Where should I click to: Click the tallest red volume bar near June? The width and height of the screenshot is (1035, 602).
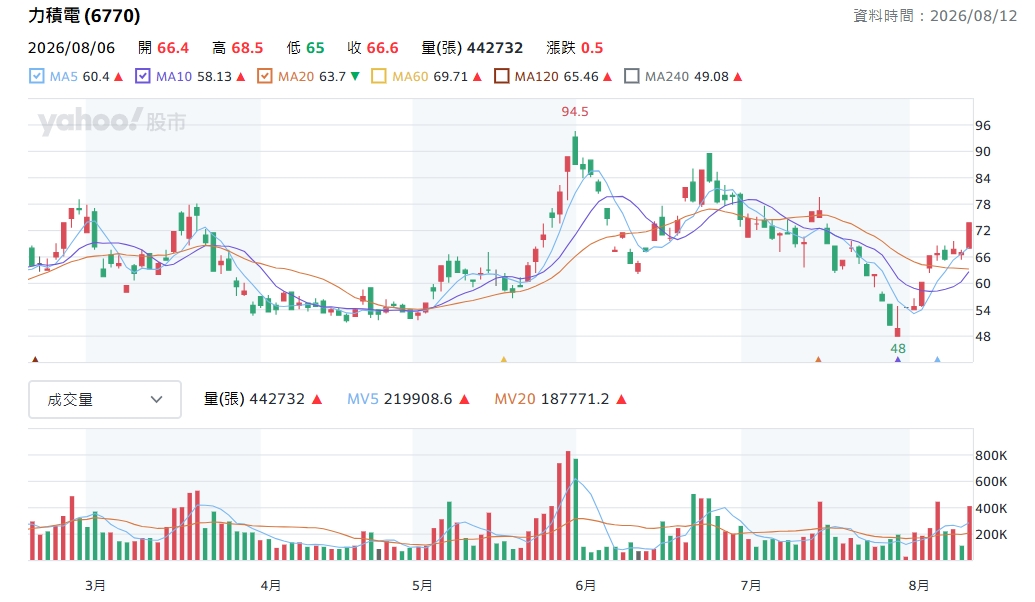pos(568,506)
